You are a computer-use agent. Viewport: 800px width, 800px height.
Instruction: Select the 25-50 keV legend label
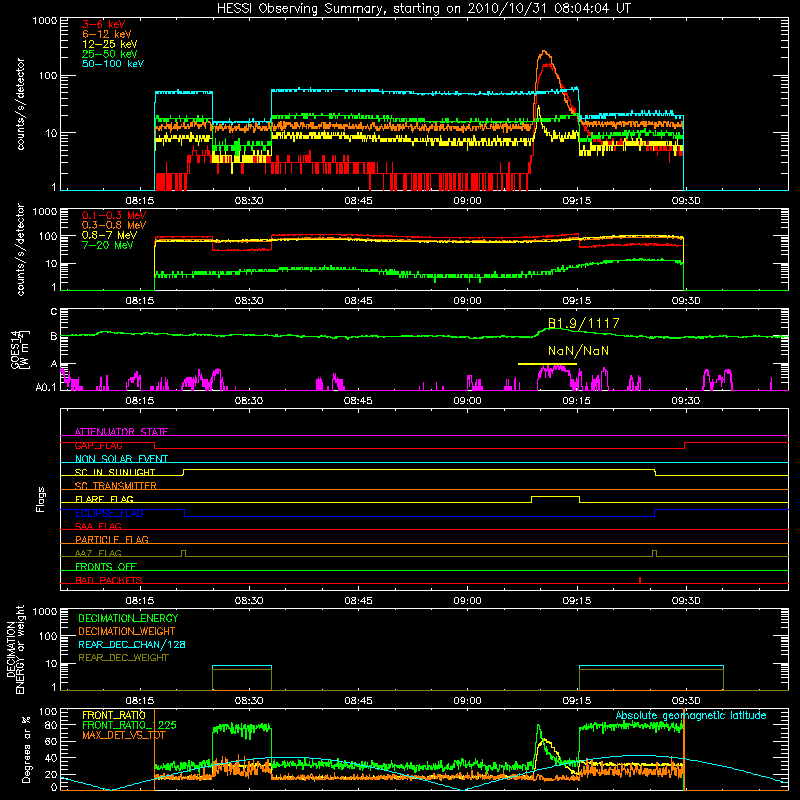(x=110, y=54)
